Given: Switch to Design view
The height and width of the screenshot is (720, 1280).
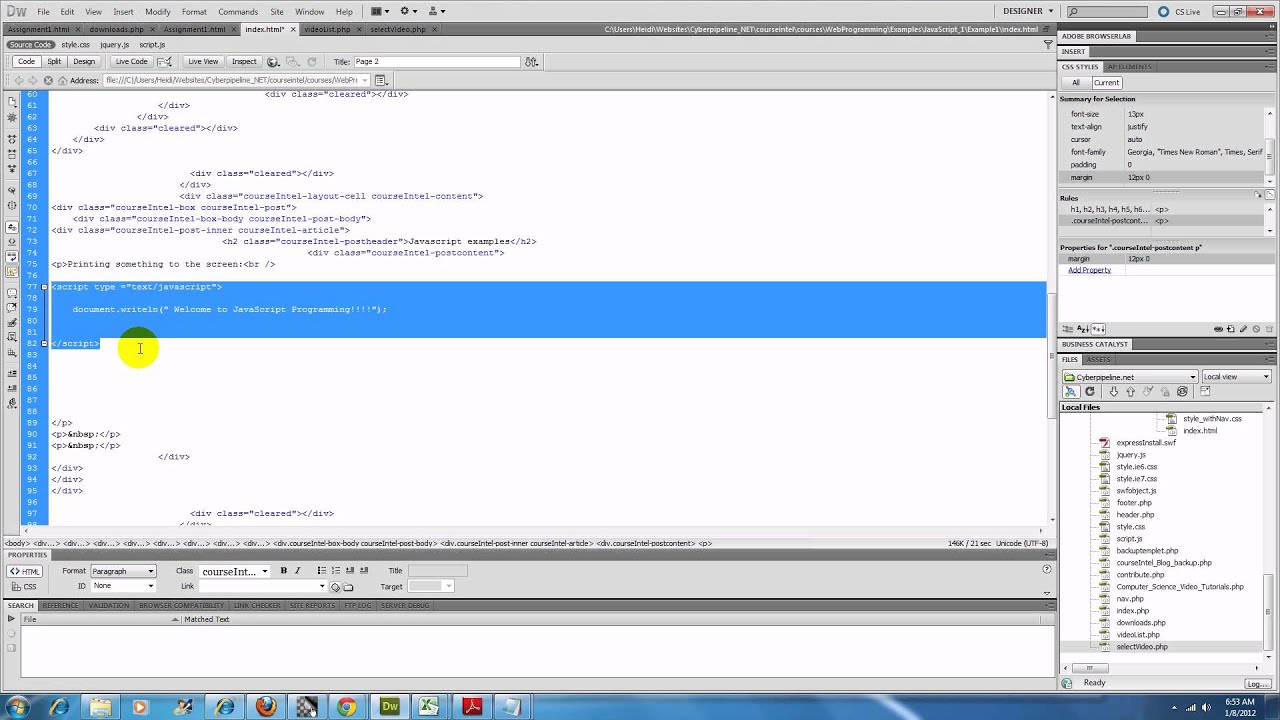Looking at the screenshot, I should tap(84, 62).
